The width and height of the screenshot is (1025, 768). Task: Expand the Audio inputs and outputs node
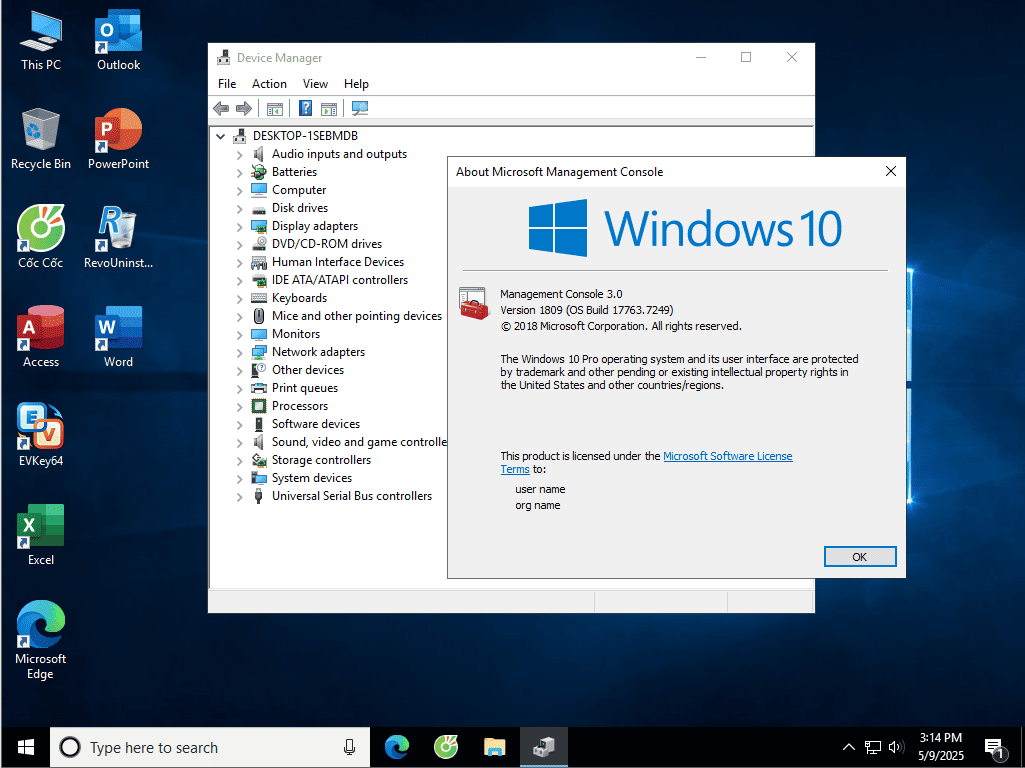pyautogui.click(x=239, y=154)
